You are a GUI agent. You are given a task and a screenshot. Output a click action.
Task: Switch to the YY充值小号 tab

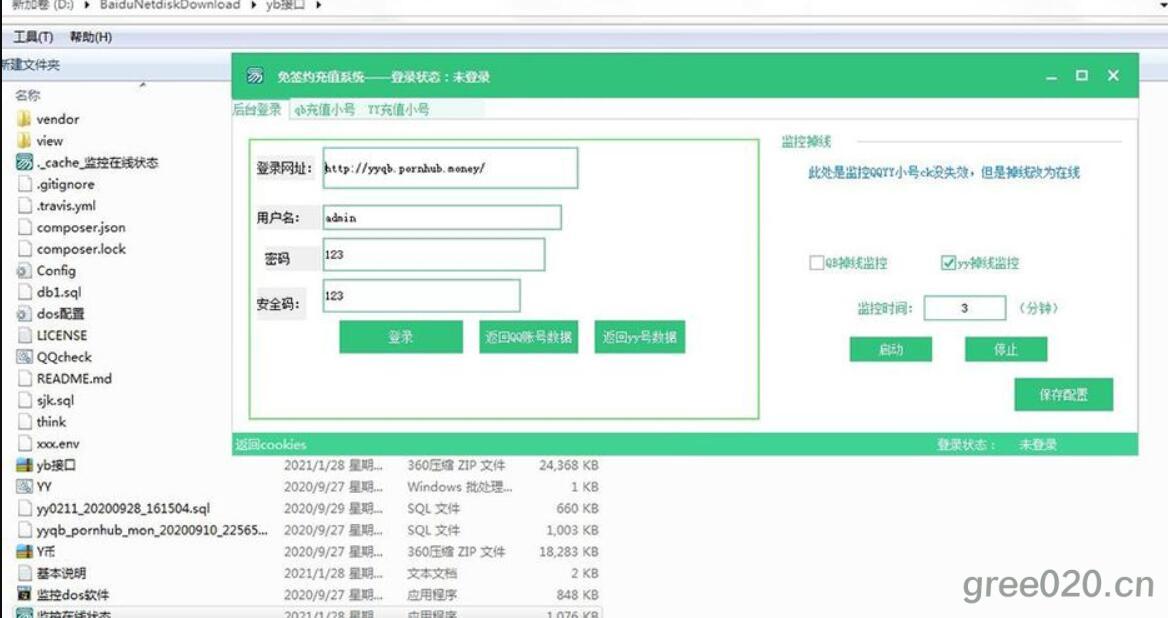398,110
